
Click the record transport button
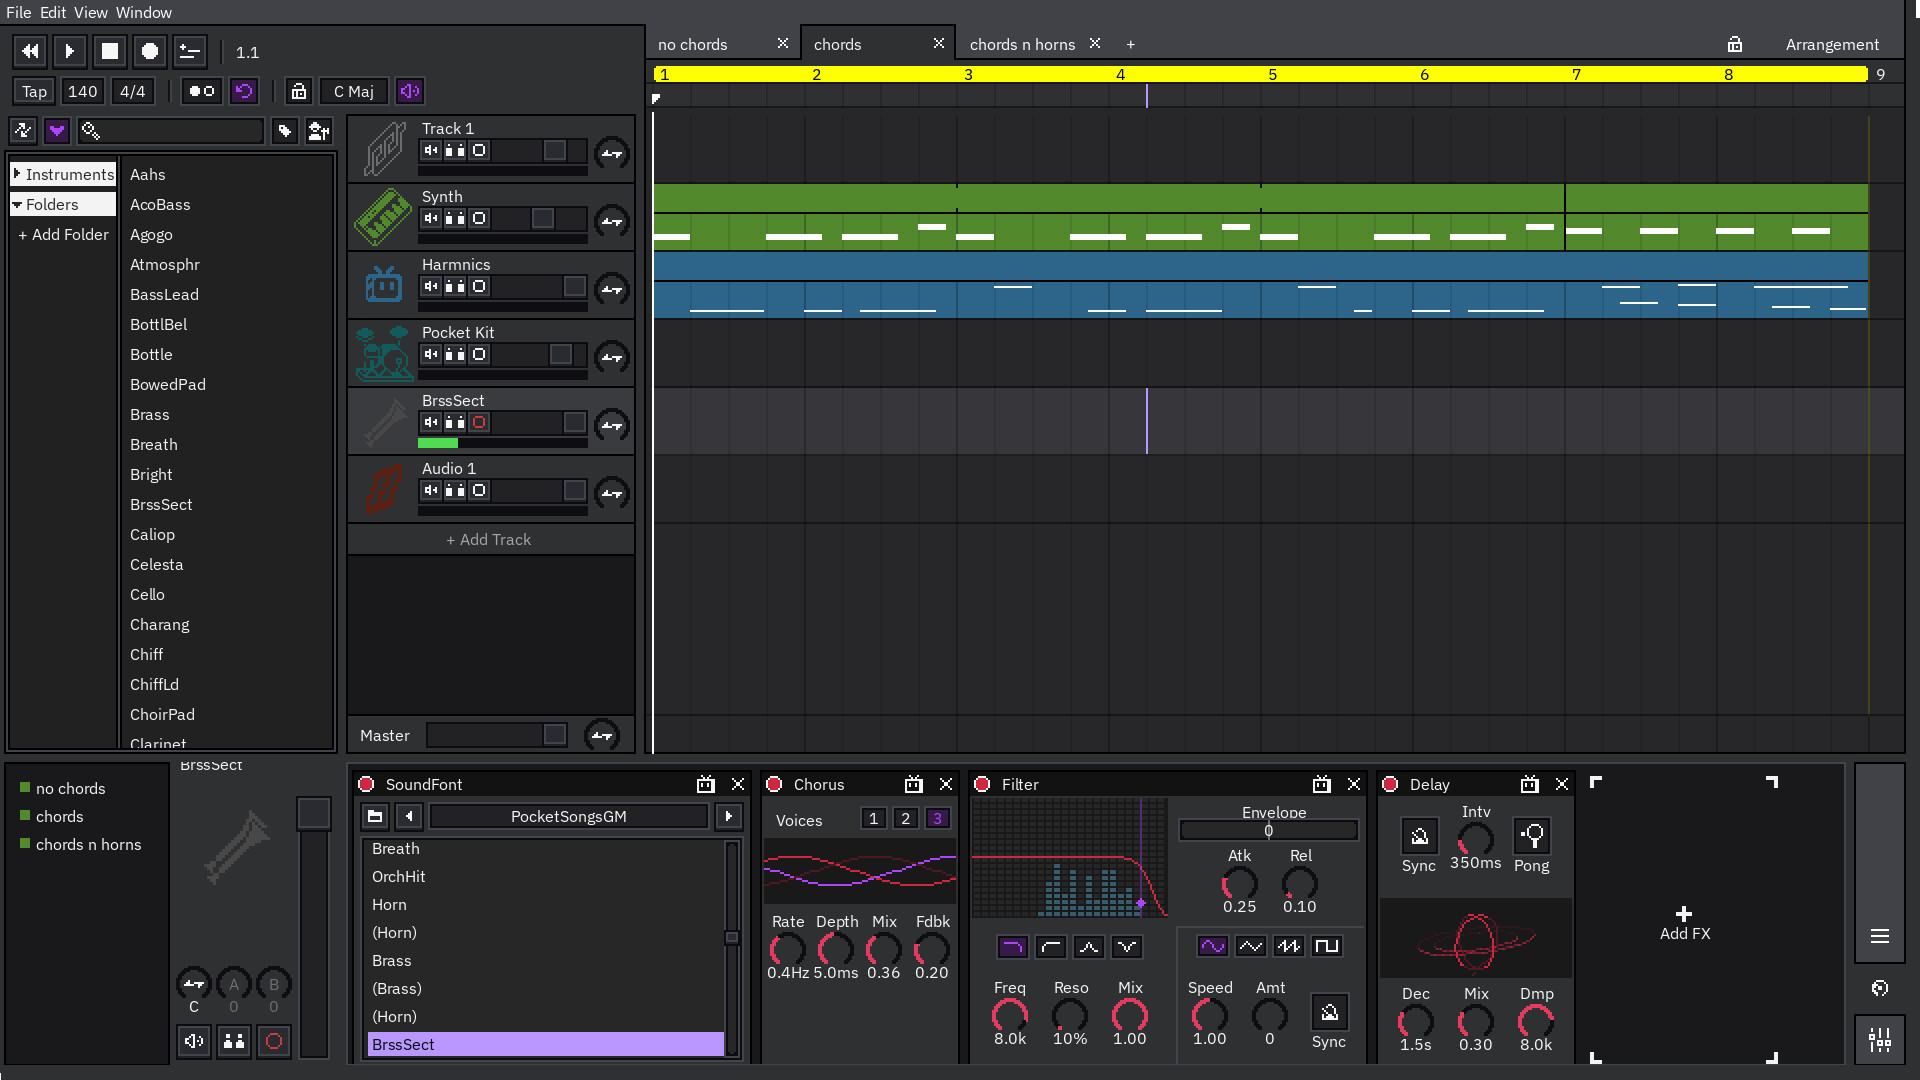[150, 51]
